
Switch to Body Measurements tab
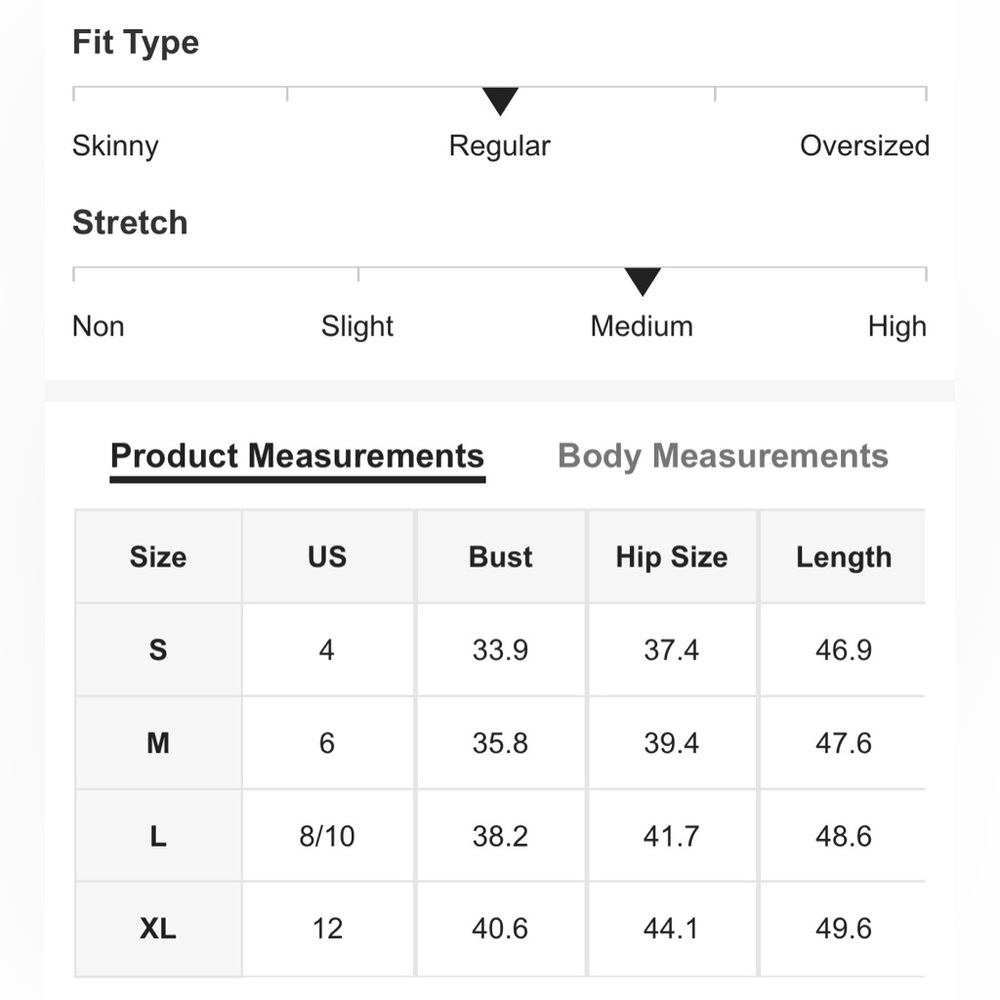(x=723, y=456)
